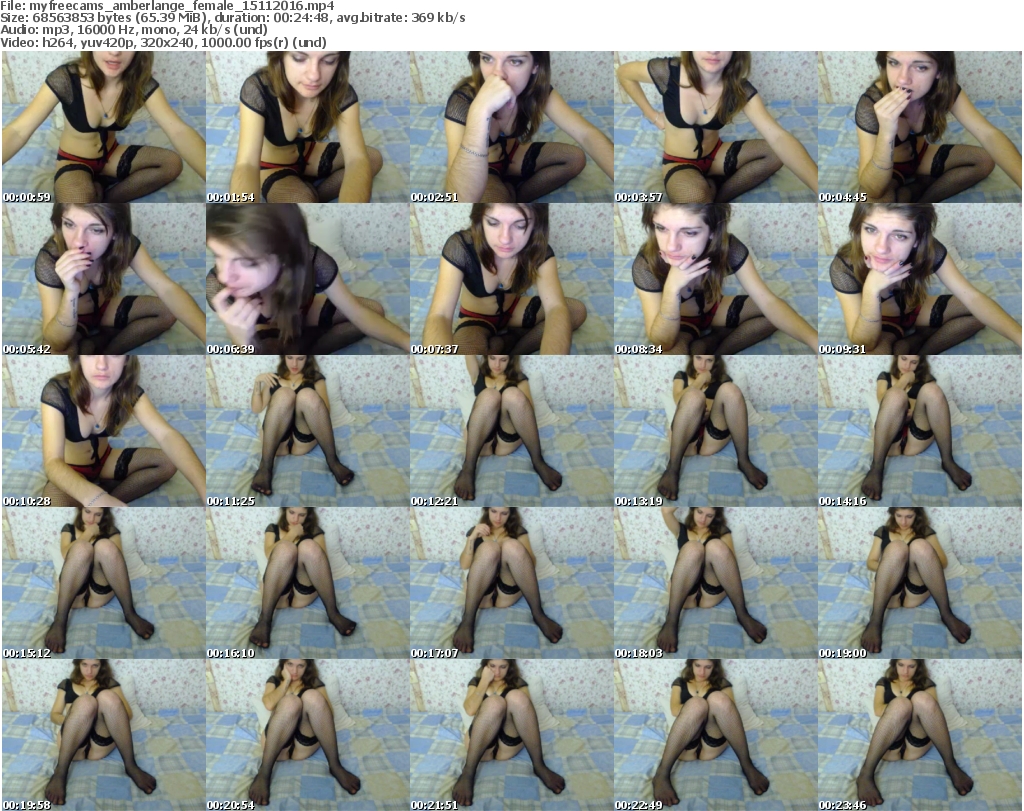Open the frame at 00:09:31
The height and width of the screenshot is (811, 1024).
(x=920, y=279)
